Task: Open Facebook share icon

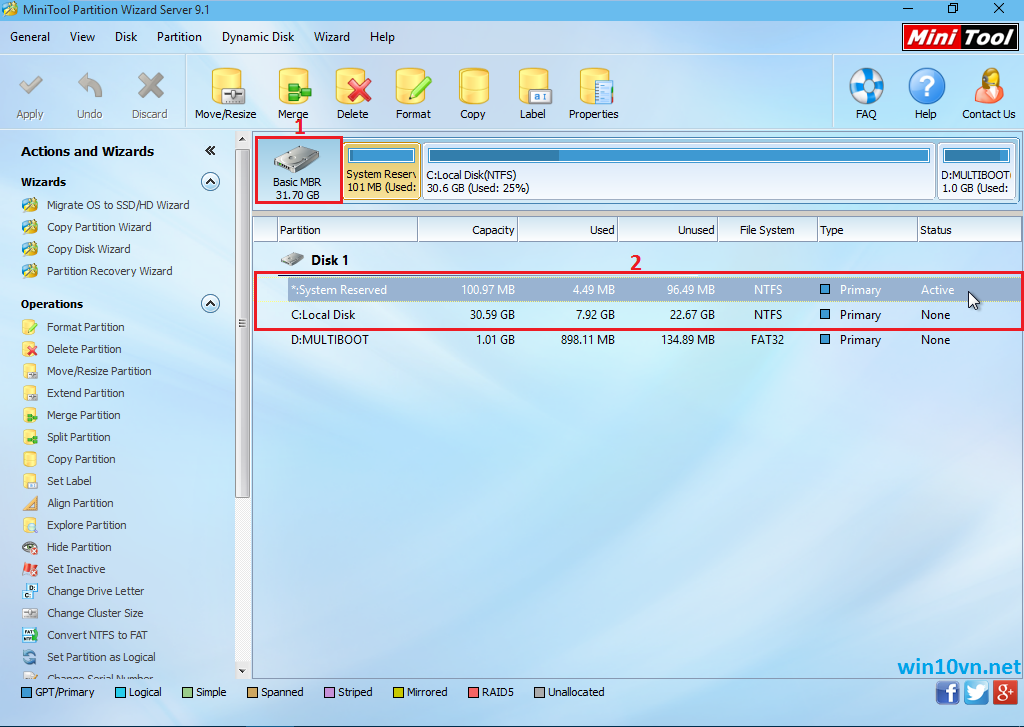Action: pyautogui.click(x=948, y=692)
